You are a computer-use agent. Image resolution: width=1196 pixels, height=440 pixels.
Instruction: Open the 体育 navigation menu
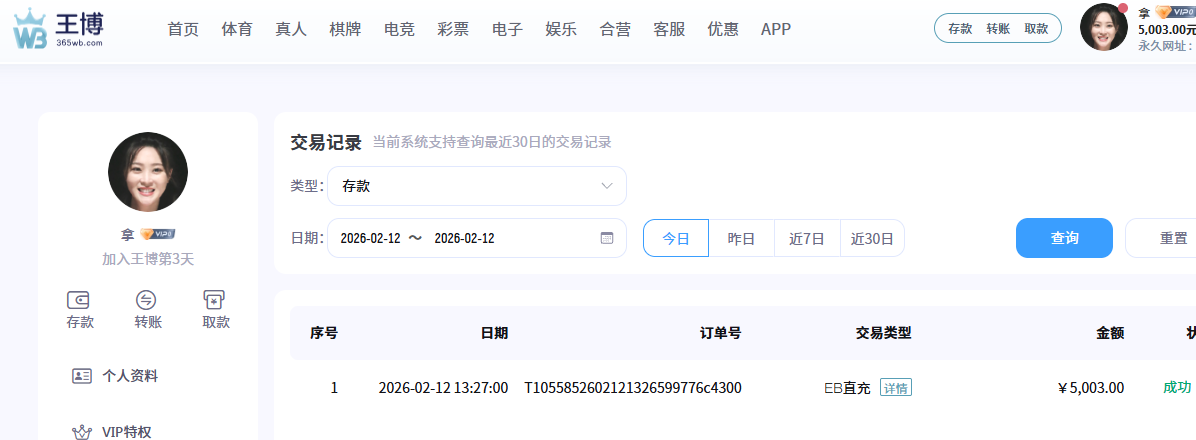point(237,29)
